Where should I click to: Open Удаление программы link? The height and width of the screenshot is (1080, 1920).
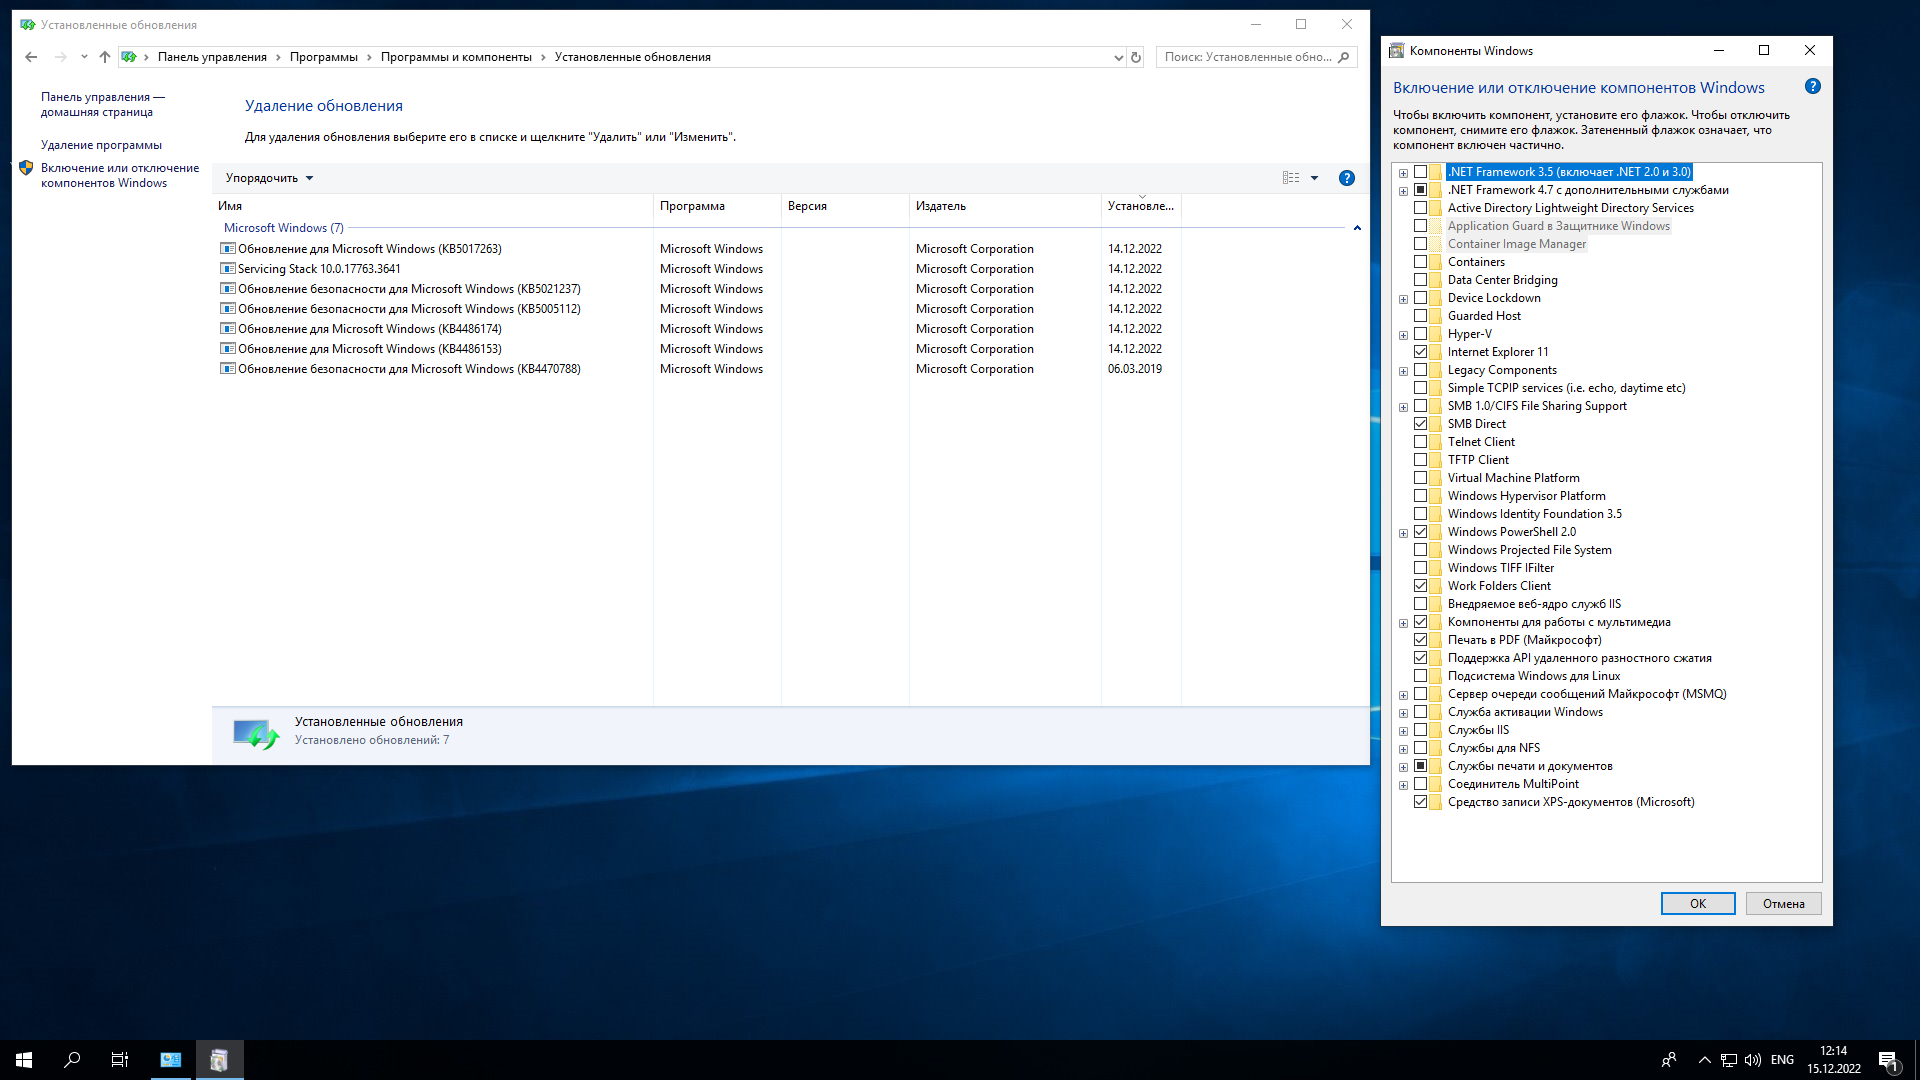(x=101, y=145)
